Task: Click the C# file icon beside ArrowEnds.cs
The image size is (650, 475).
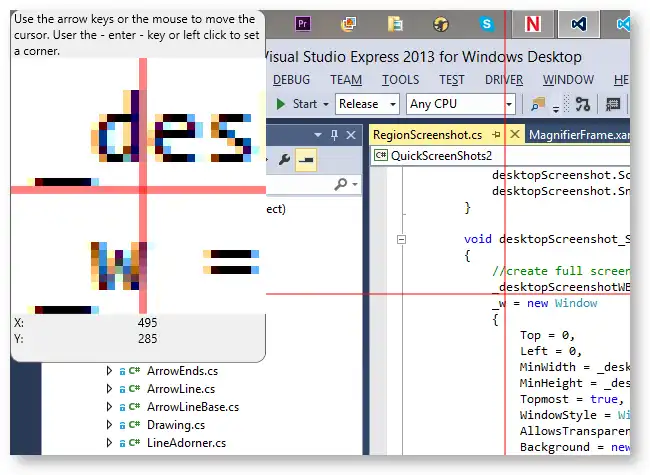Action: [134, 371]
